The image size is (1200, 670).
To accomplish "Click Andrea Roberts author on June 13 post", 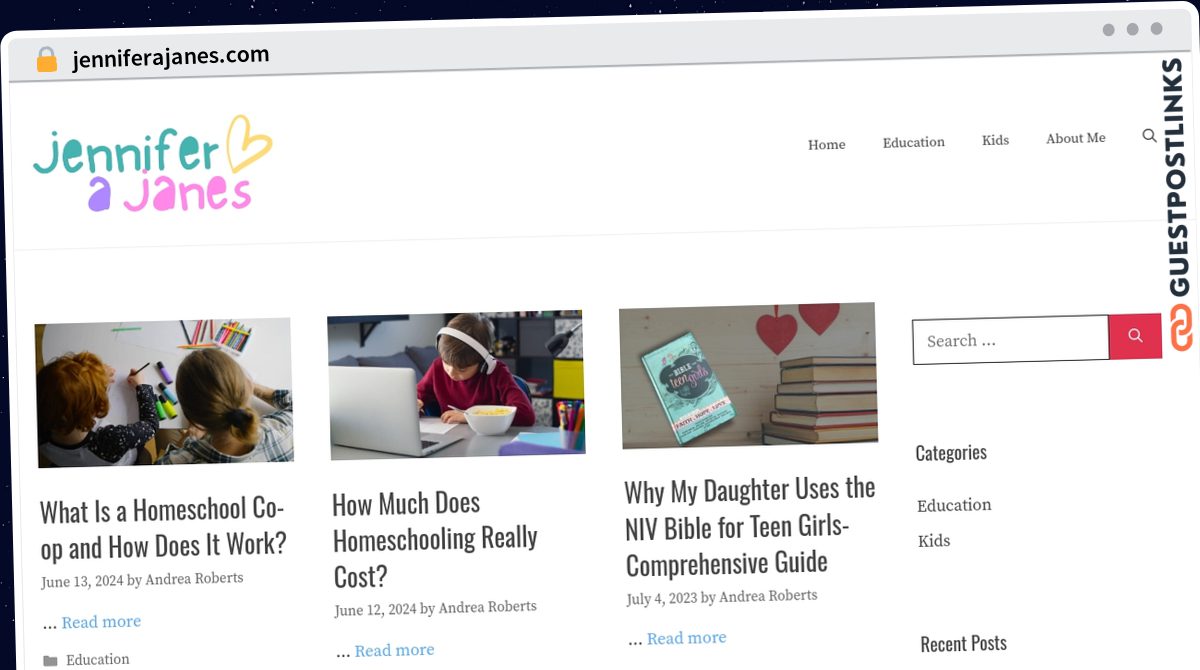I will 194,579.
